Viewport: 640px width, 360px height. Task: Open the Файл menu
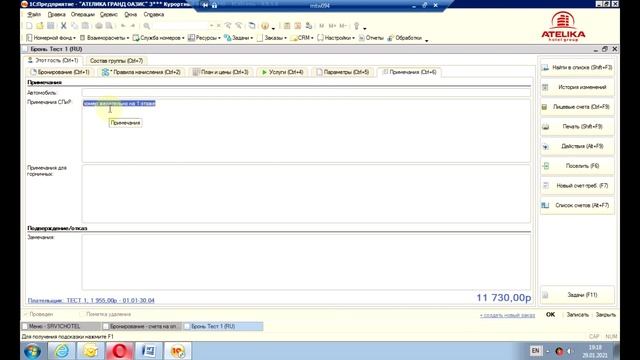coord(34,14)
